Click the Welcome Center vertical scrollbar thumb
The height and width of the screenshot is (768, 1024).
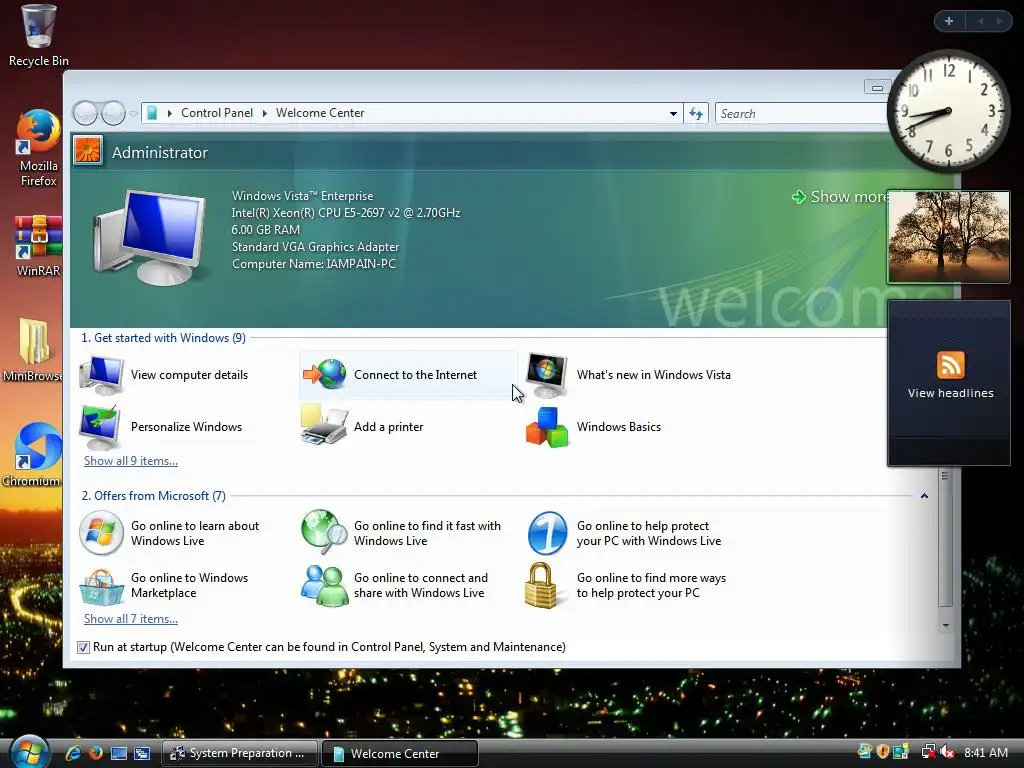(x=945, y=537)
